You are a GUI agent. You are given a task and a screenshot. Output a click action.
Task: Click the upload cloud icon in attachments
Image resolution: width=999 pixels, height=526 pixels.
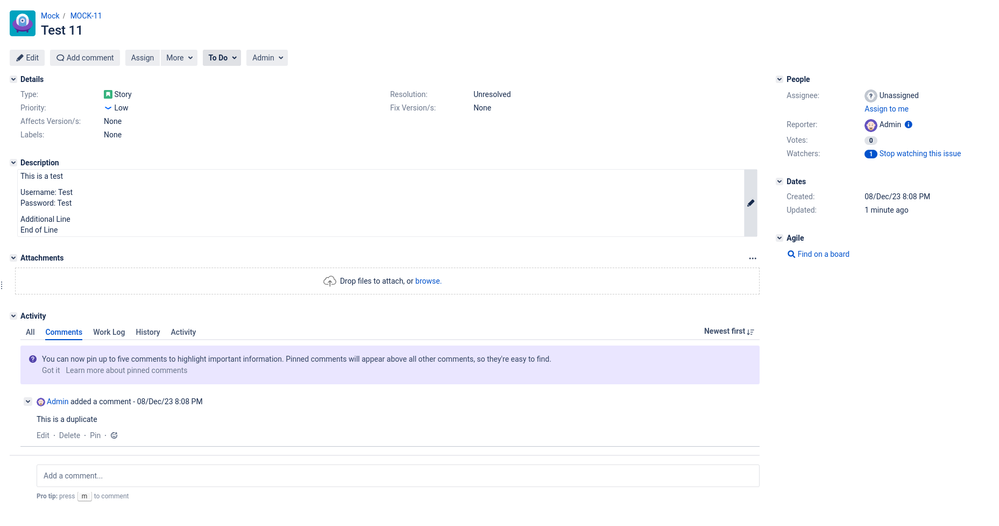tap(329, 281)
